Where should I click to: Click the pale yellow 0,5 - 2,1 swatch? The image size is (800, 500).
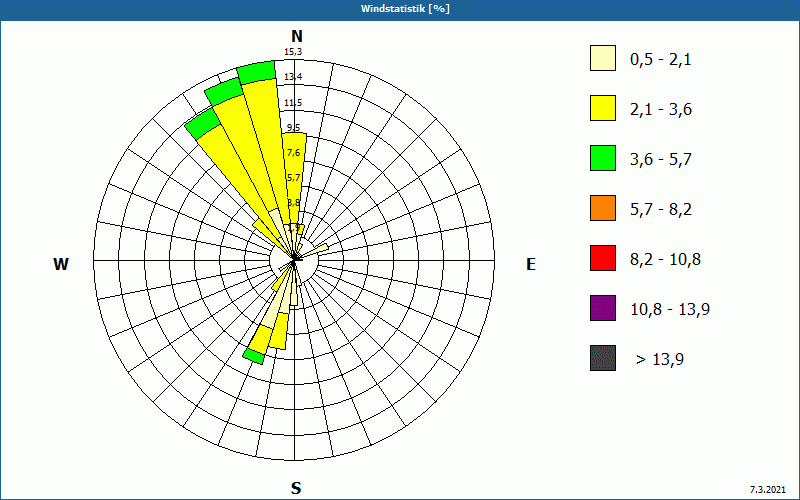[x=603, y=58]
